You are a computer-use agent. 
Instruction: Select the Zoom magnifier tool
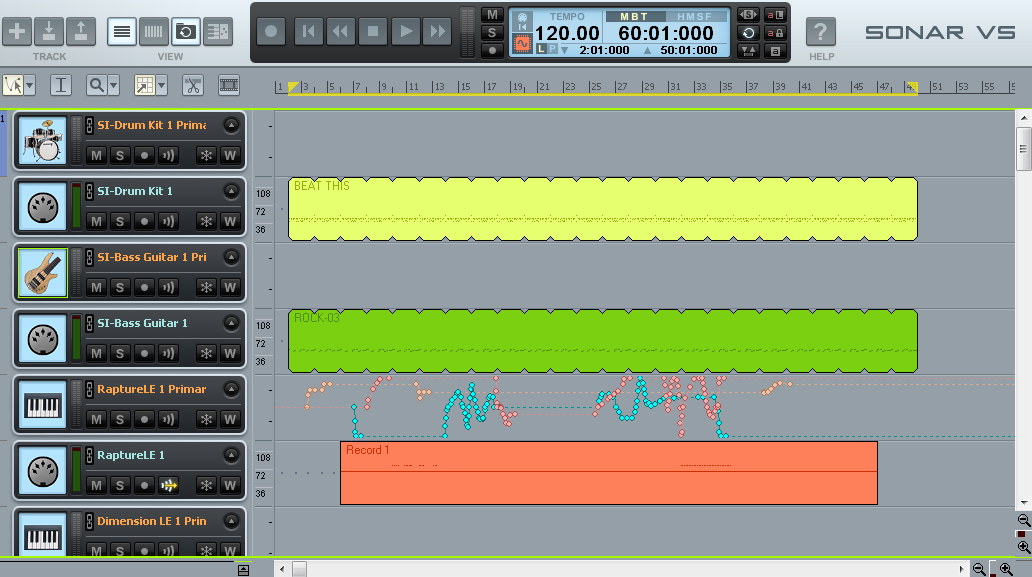pos(97,85)
